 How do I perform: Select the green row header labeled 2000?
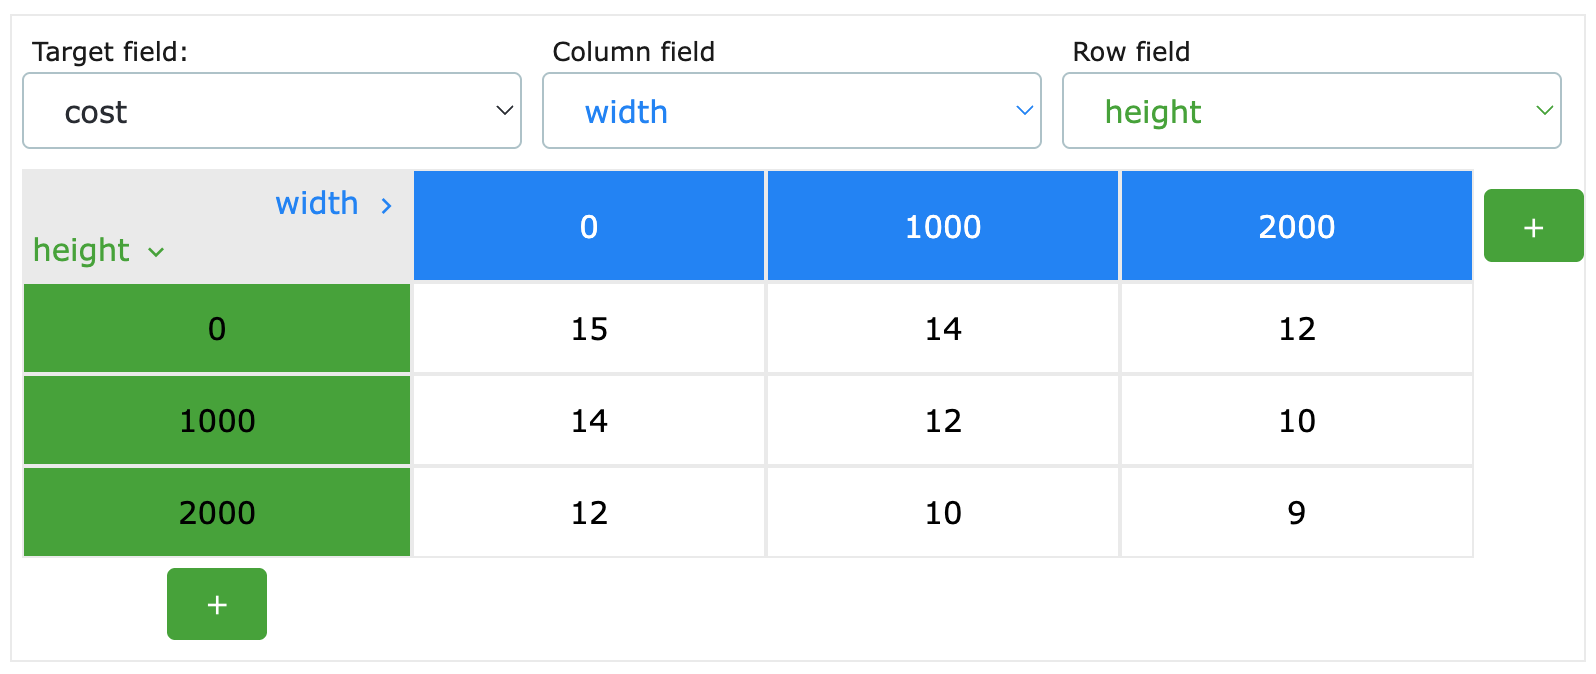(x=216, y=512)
